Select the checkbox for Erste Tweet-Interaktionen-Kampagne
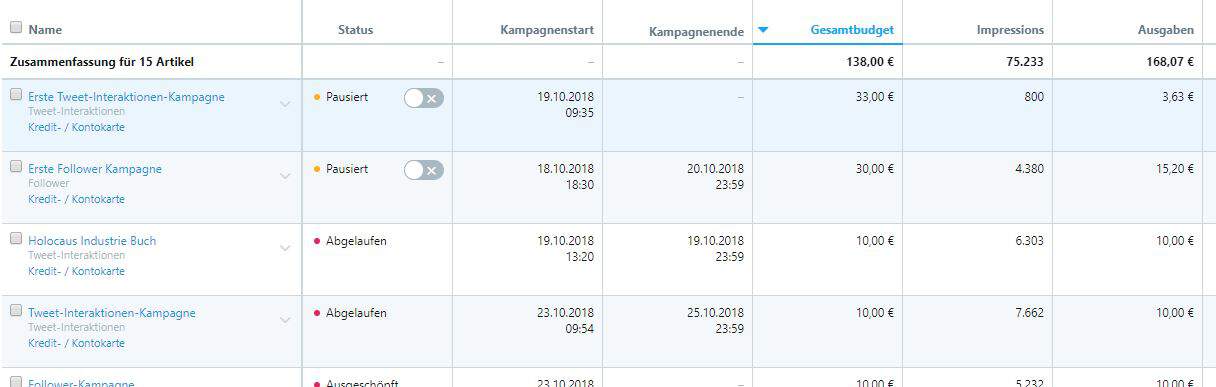The image size is (1216, 387). (15, 95)
